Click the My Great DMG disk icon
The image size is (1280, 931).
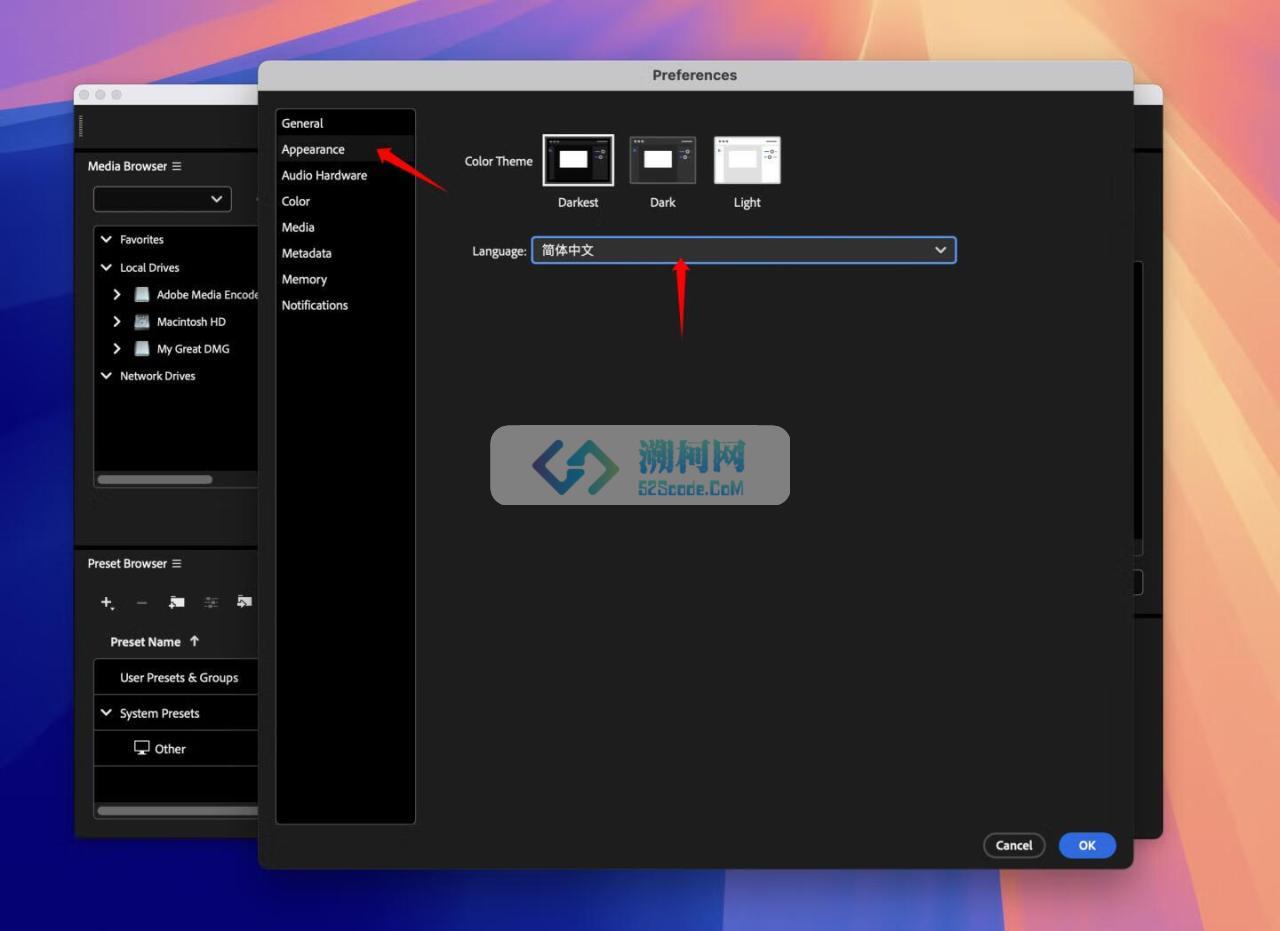(142, 348)
